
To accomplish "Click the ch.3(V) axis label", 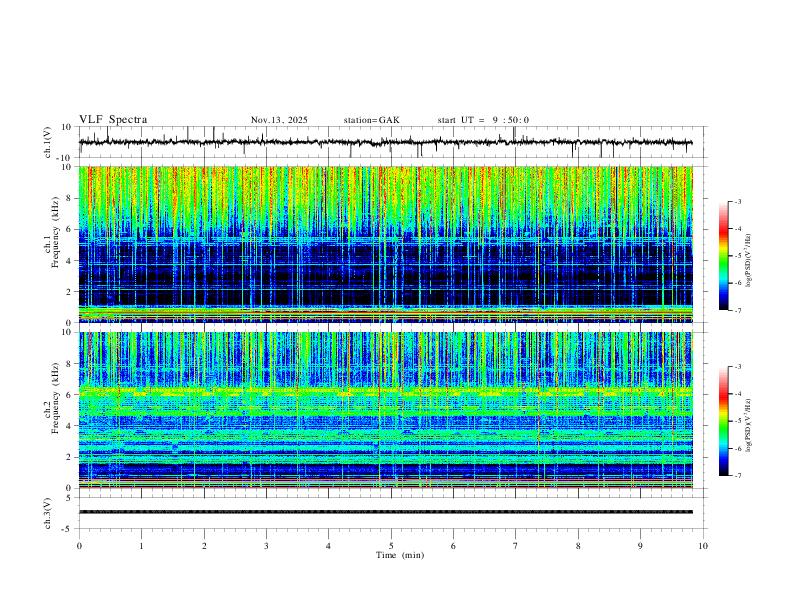I will [x=48, y=513].
